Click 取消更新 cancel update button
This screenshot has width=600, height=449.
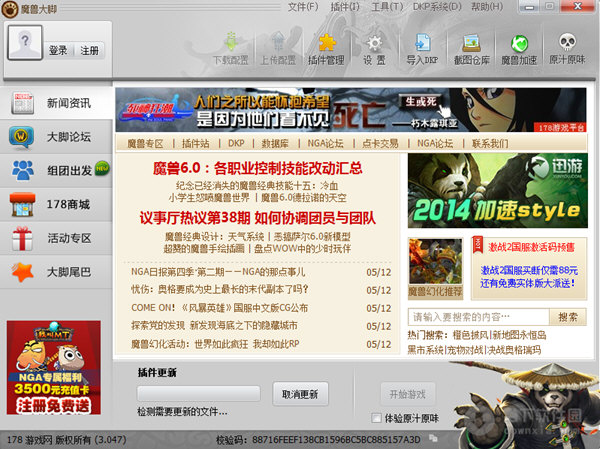pos(300,394)
